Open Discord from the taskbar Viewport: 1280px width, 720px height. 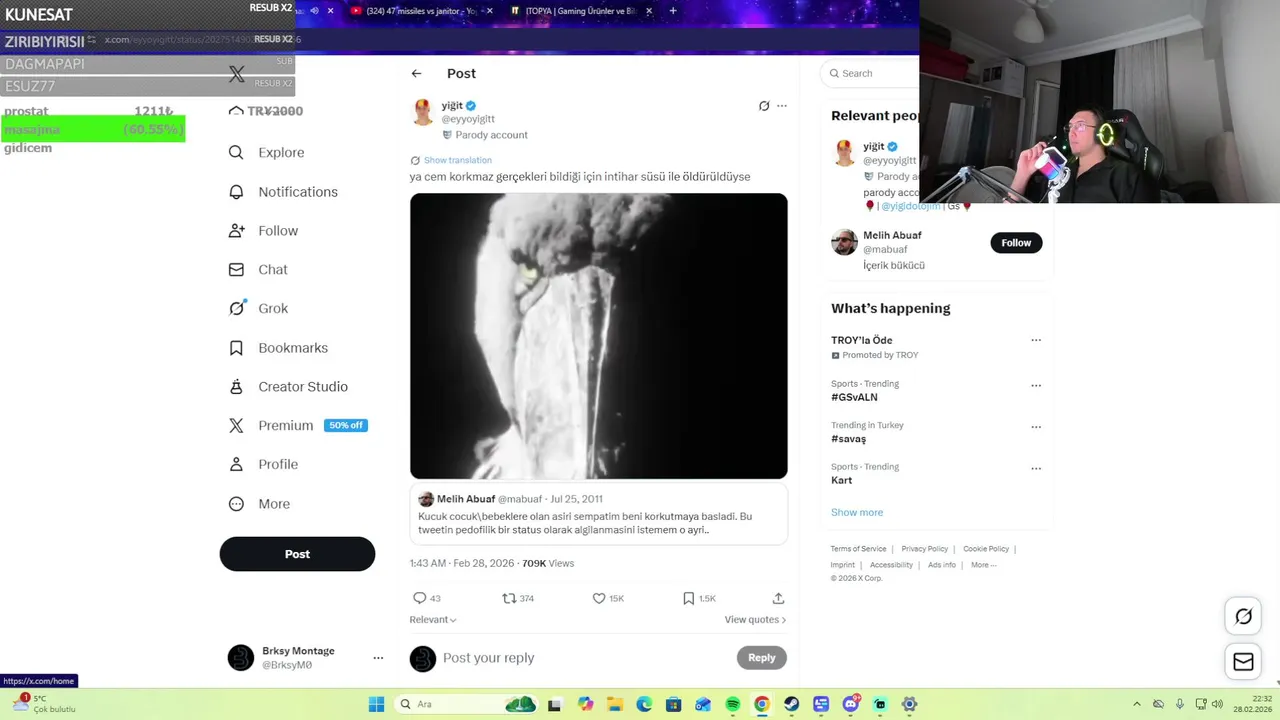(851, 704)
